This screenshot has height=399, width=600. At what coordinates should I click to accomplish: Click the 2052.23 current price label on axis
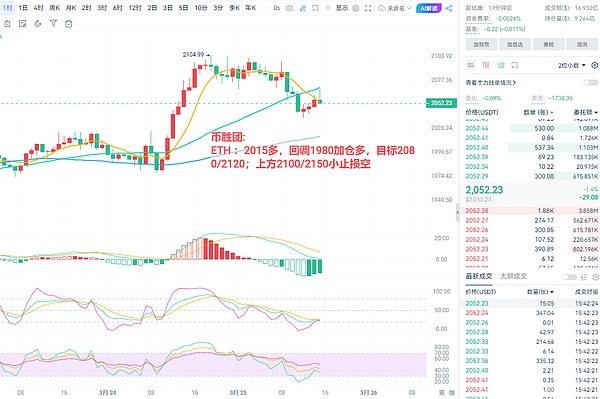click(442, 103)
